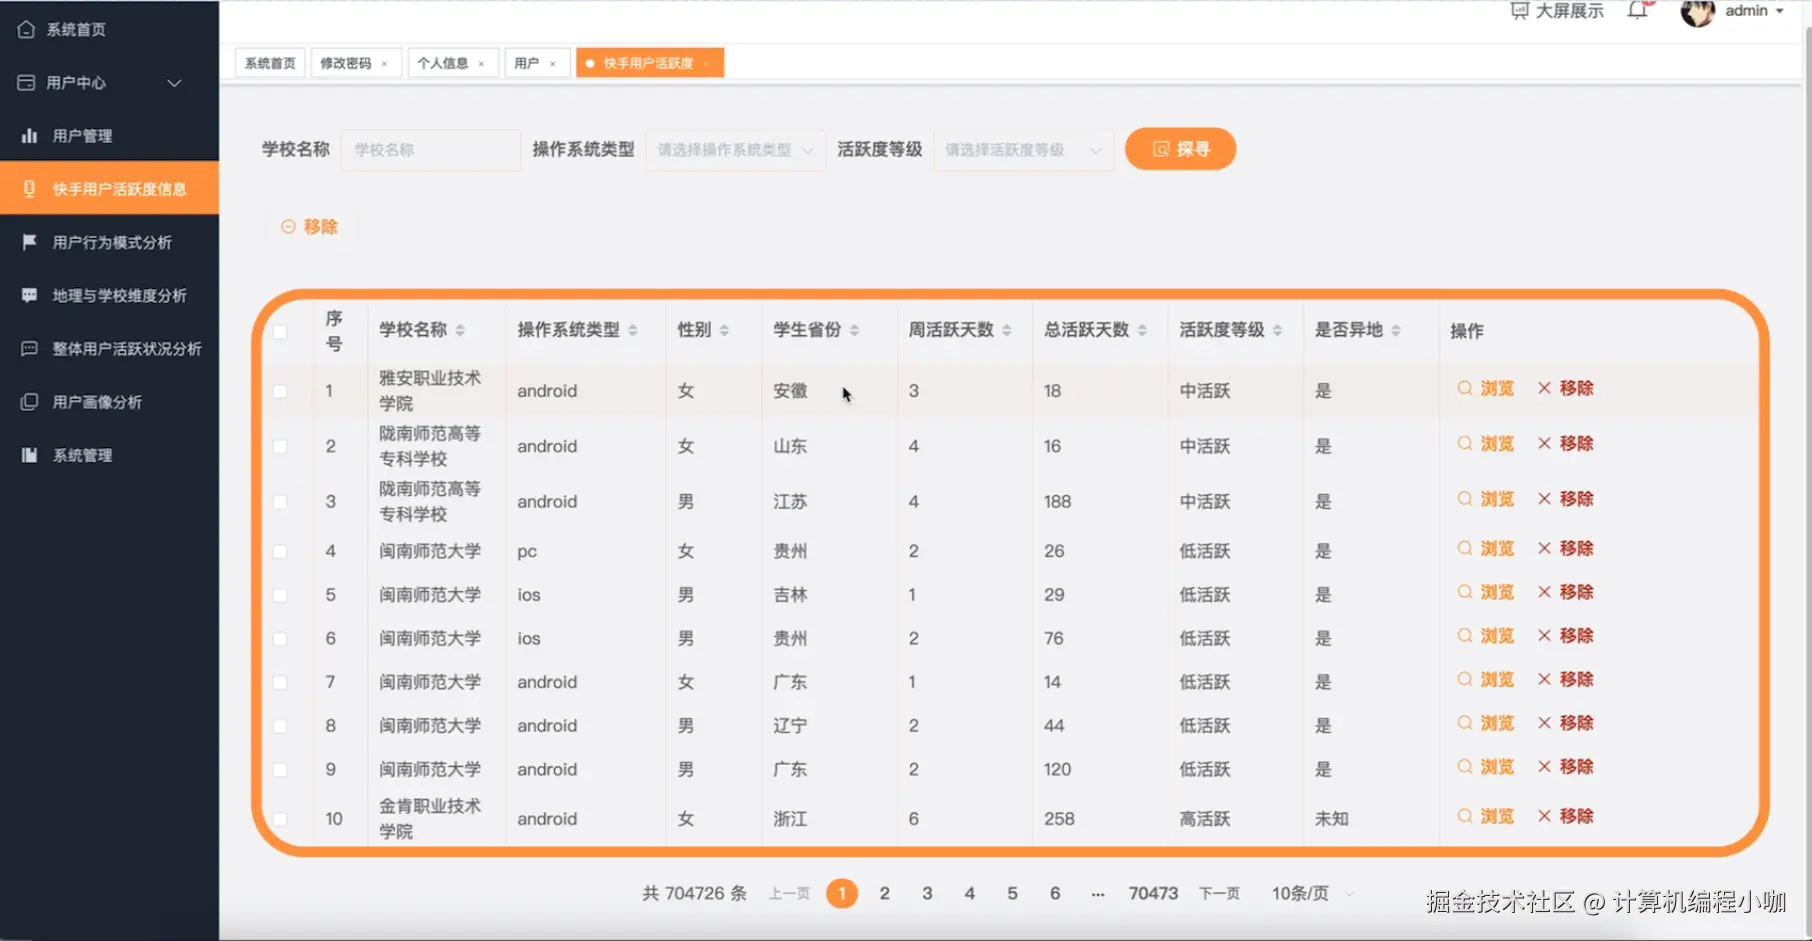Switch to the 系统首页 tab
The width and height of the screenshot is (1812, 941).
coord(270,63)
